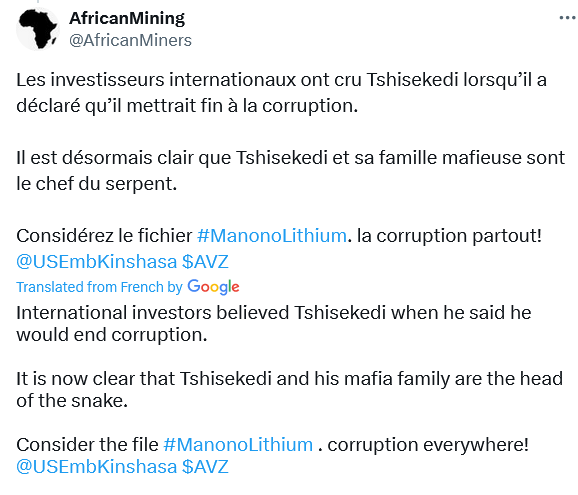This screenshot has height=495, width=578.
Task: Click the 'Considérez le fichier' line
Action: 279,236
